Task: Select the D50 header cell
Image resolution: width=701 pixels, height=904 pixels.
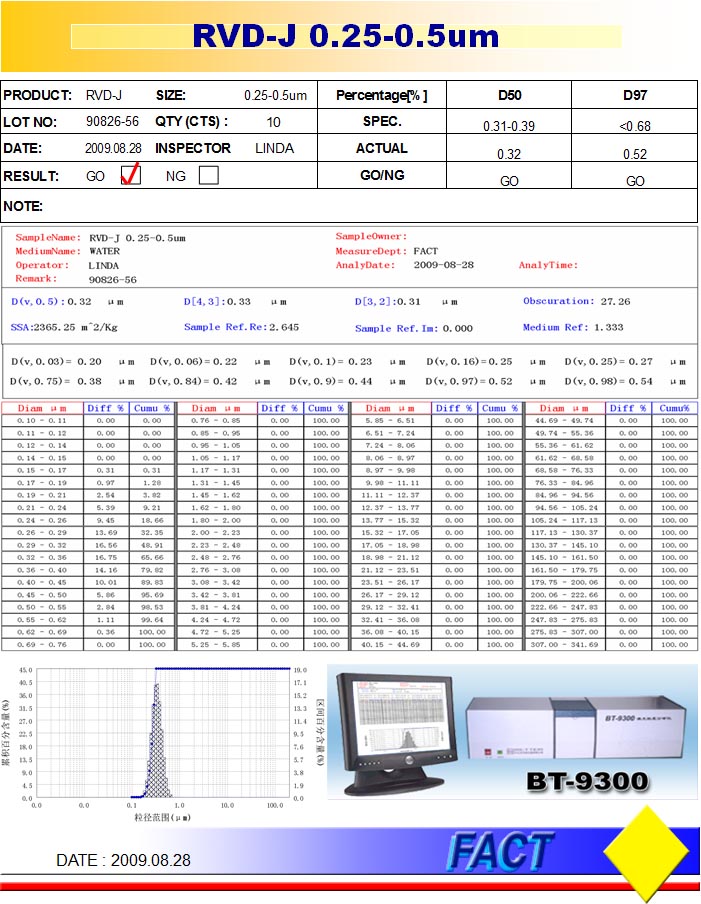Action: (509, 95)
